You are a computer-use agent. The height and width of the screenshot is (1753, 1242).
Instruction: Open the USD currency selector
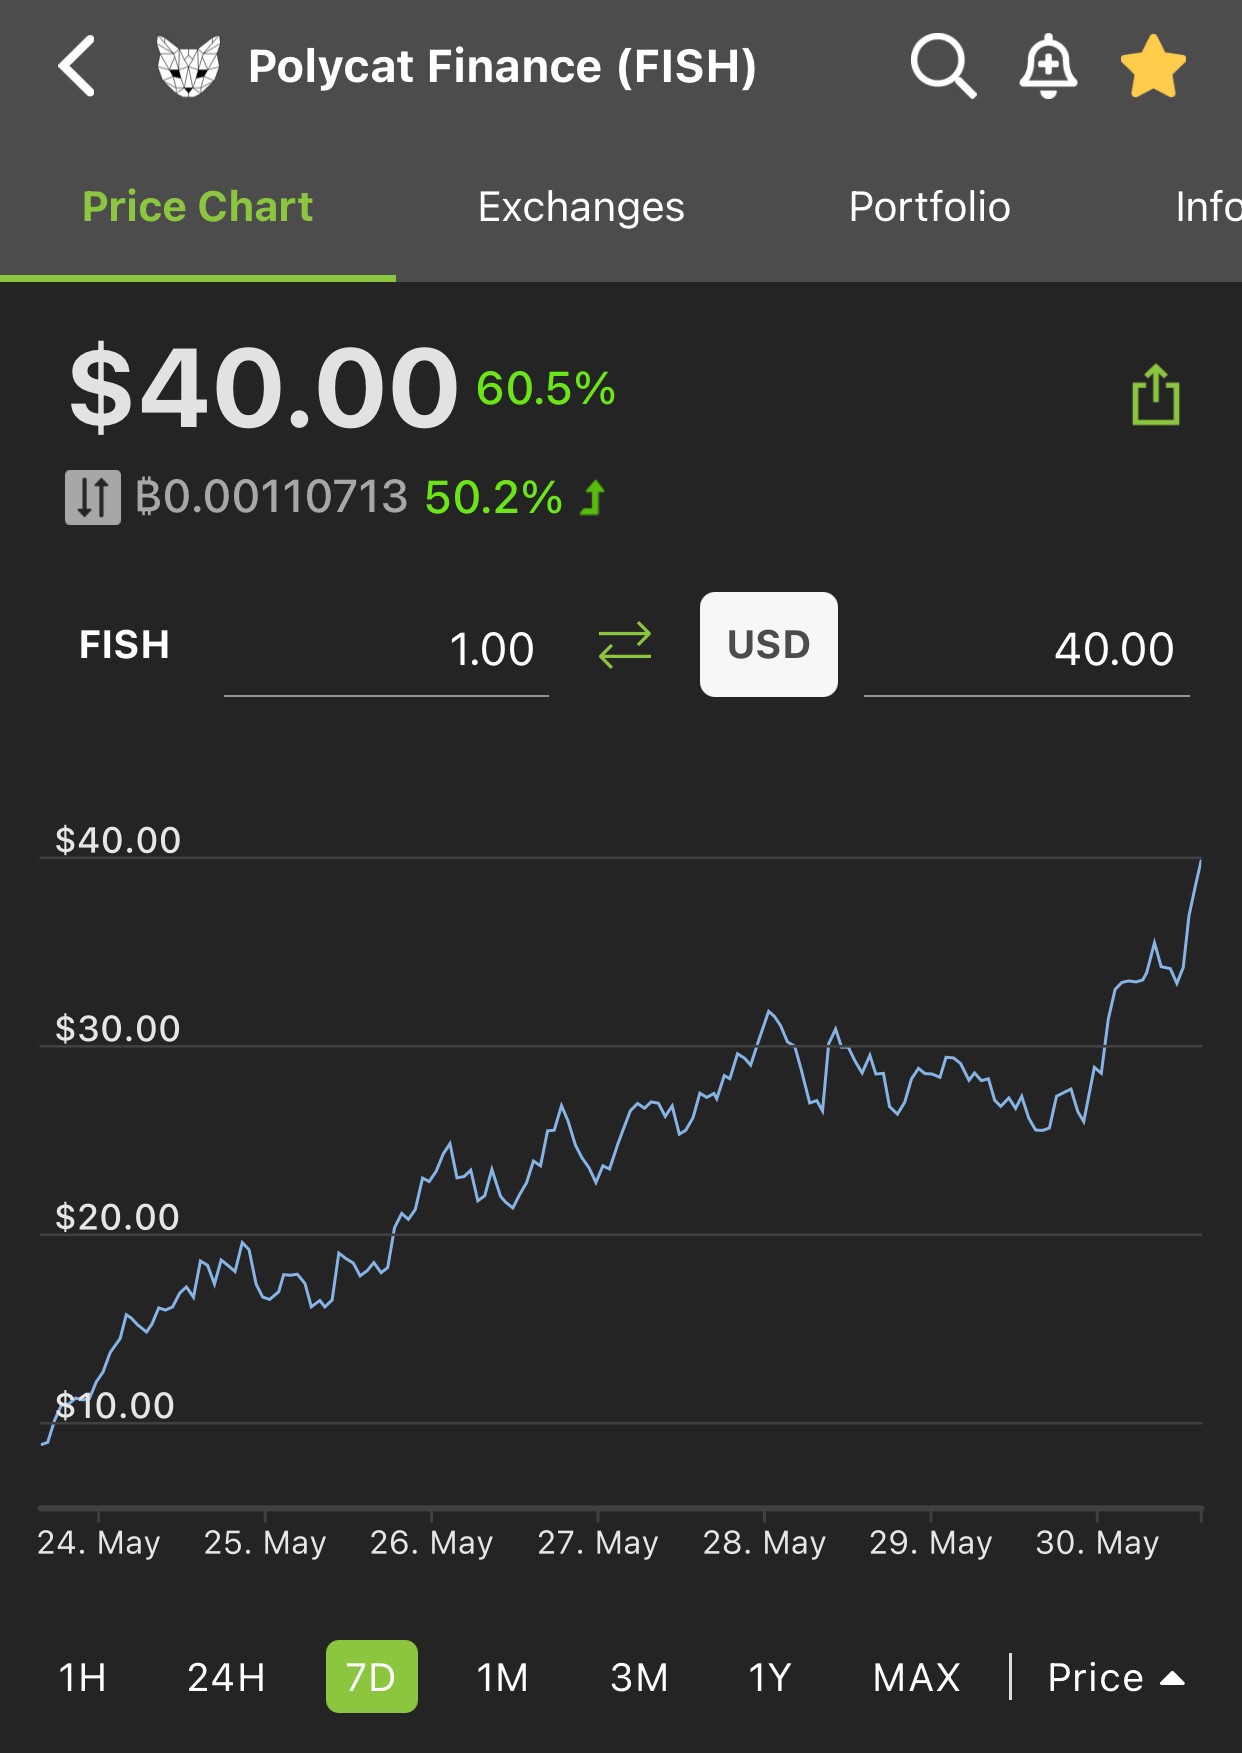(x=769, y=644)
